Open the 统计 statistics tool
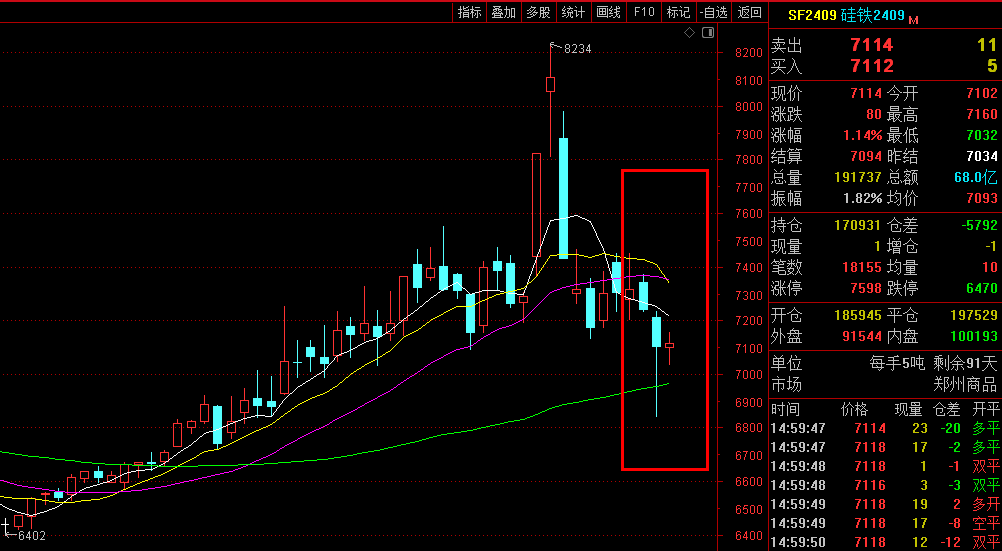The image size is (1002, 551). (x=573, y=12)
